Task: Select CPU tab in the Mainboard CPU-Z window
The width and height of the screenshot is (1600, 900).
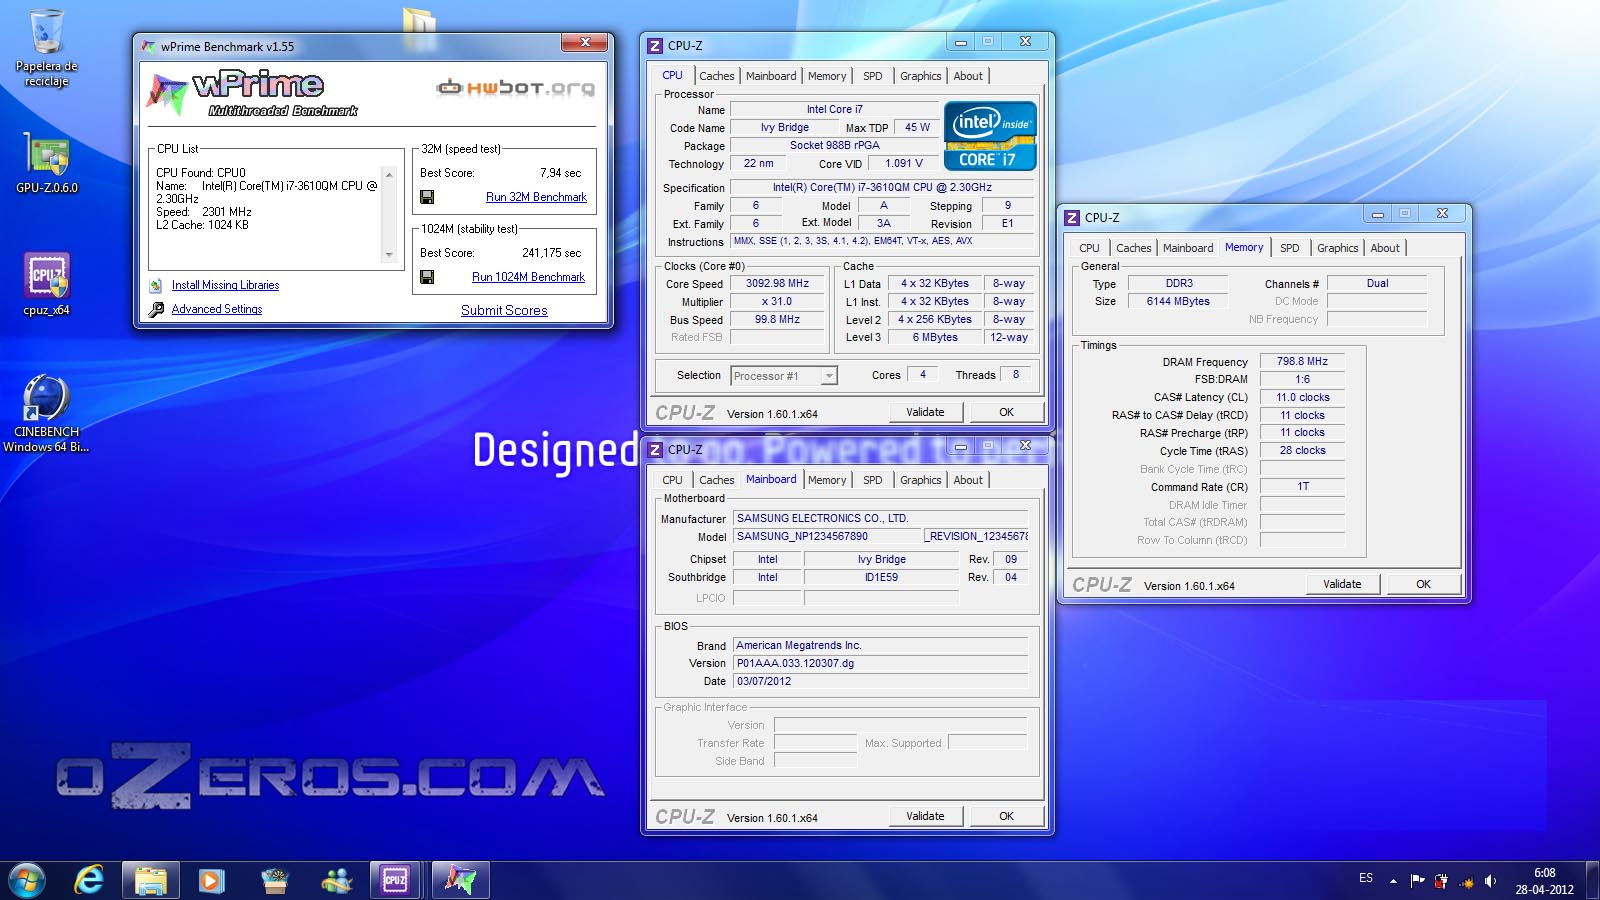Action: click(x=672, y=480)
